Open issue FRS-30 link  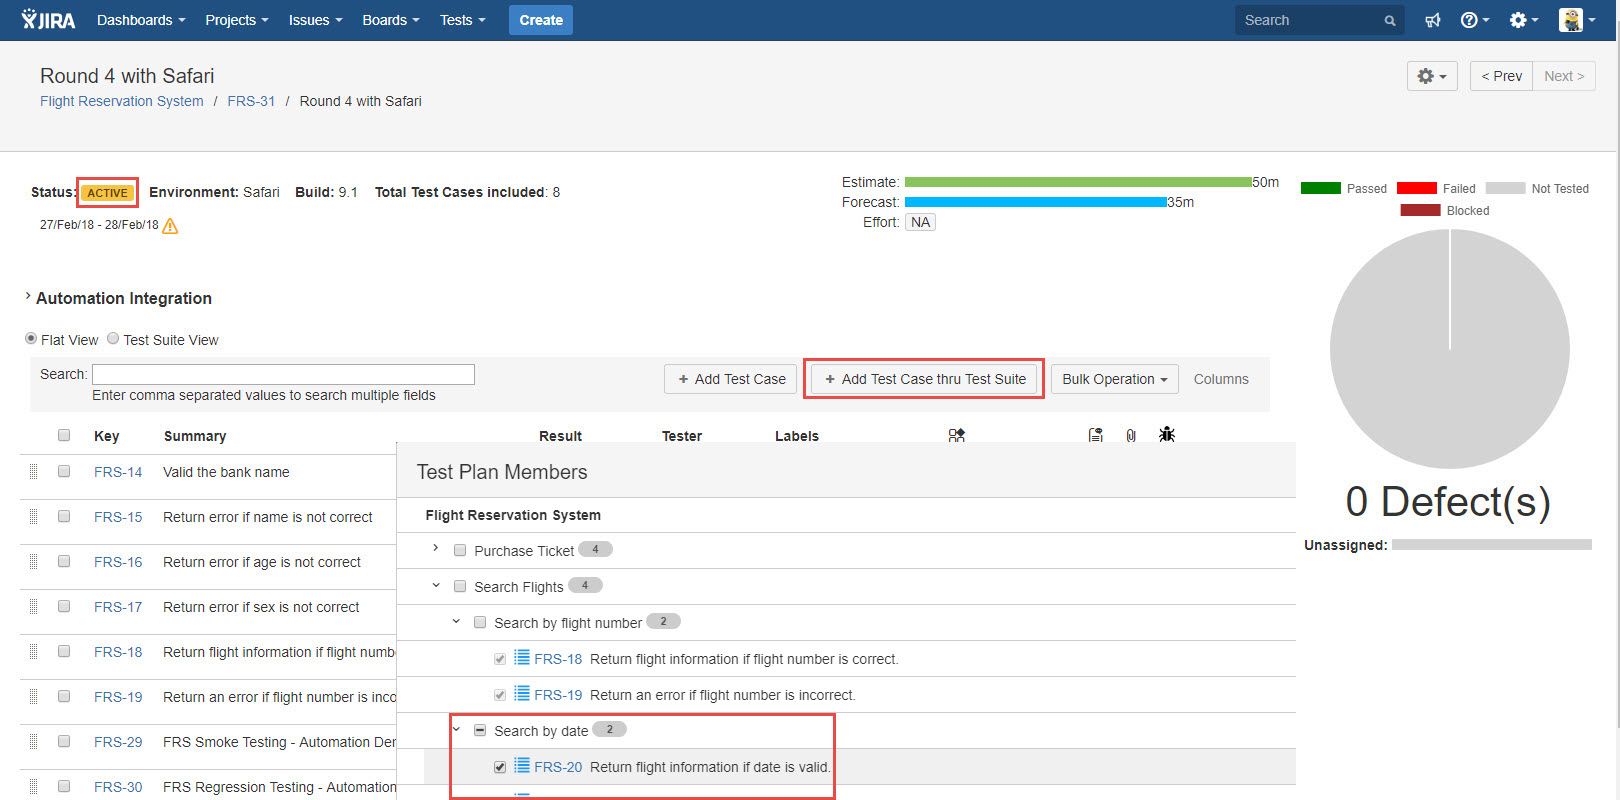(118, 787)
